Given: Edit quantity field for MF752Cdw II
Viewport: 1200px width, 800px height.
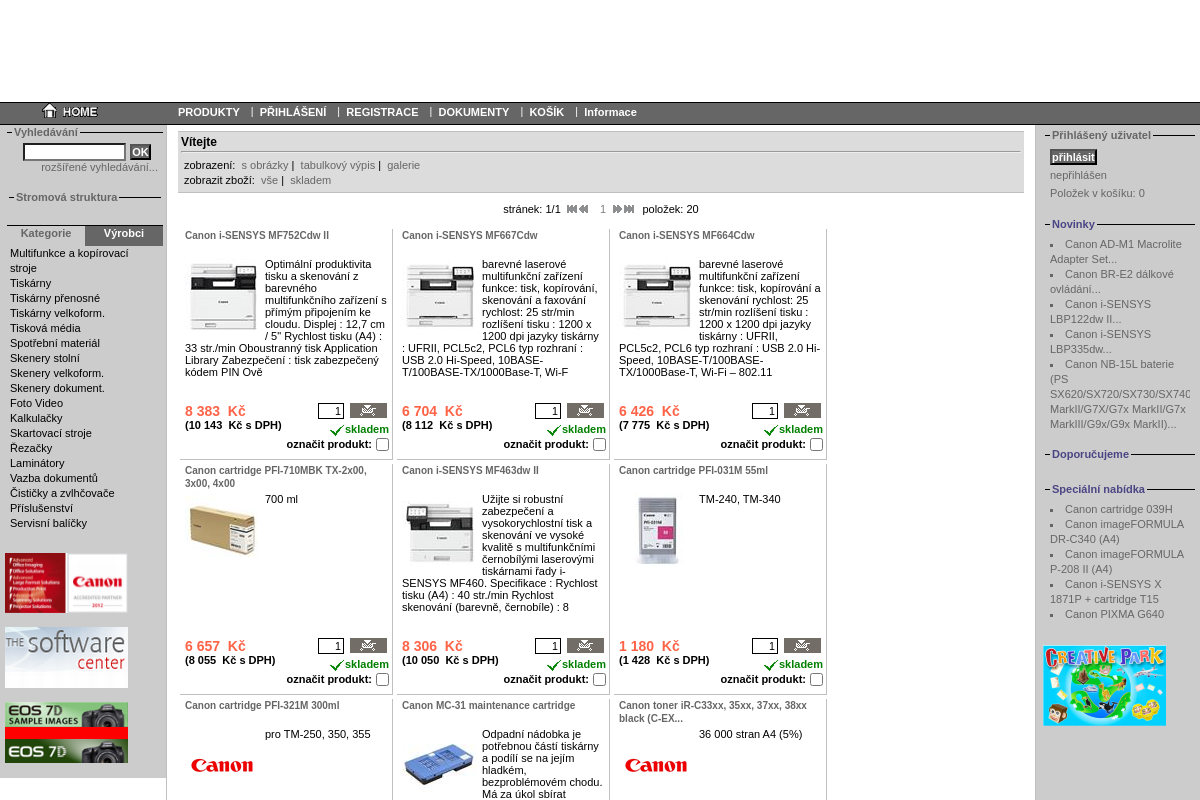Looking at the screenshot, I should click(331, 411).
